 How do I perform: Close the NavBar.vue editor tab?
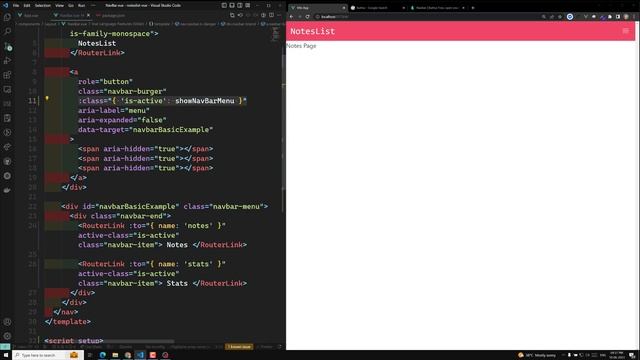[x=89, y=16]
